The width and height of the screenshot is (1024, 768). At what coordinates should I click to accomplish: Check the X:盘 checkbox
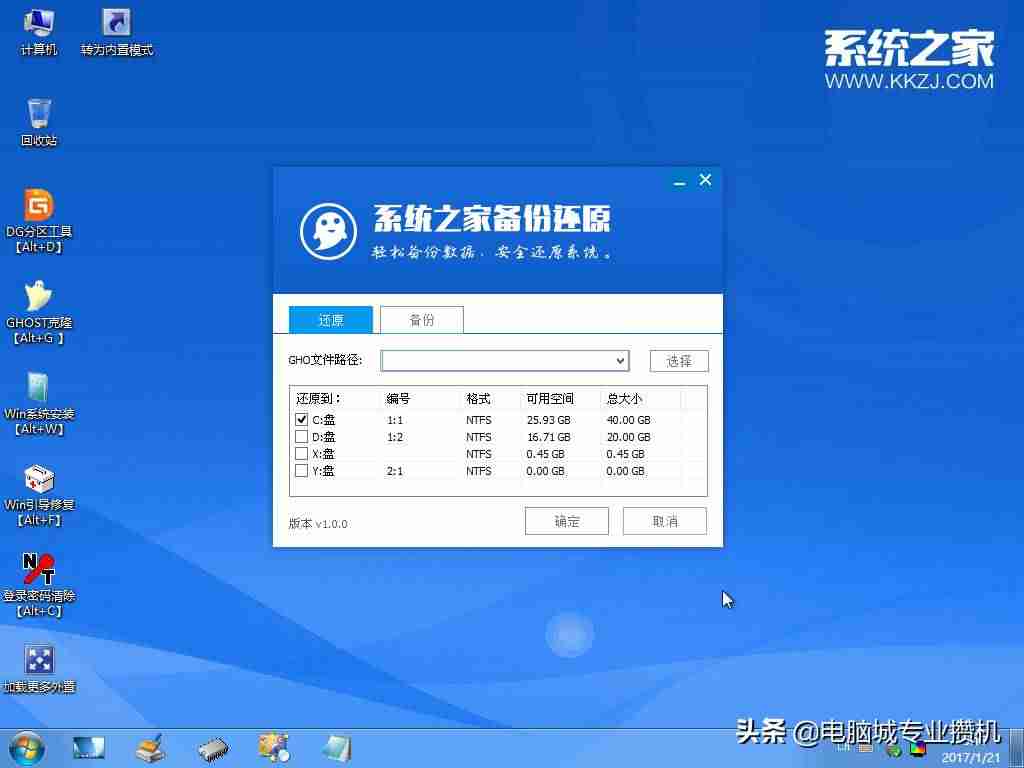(x=301, y=454)
